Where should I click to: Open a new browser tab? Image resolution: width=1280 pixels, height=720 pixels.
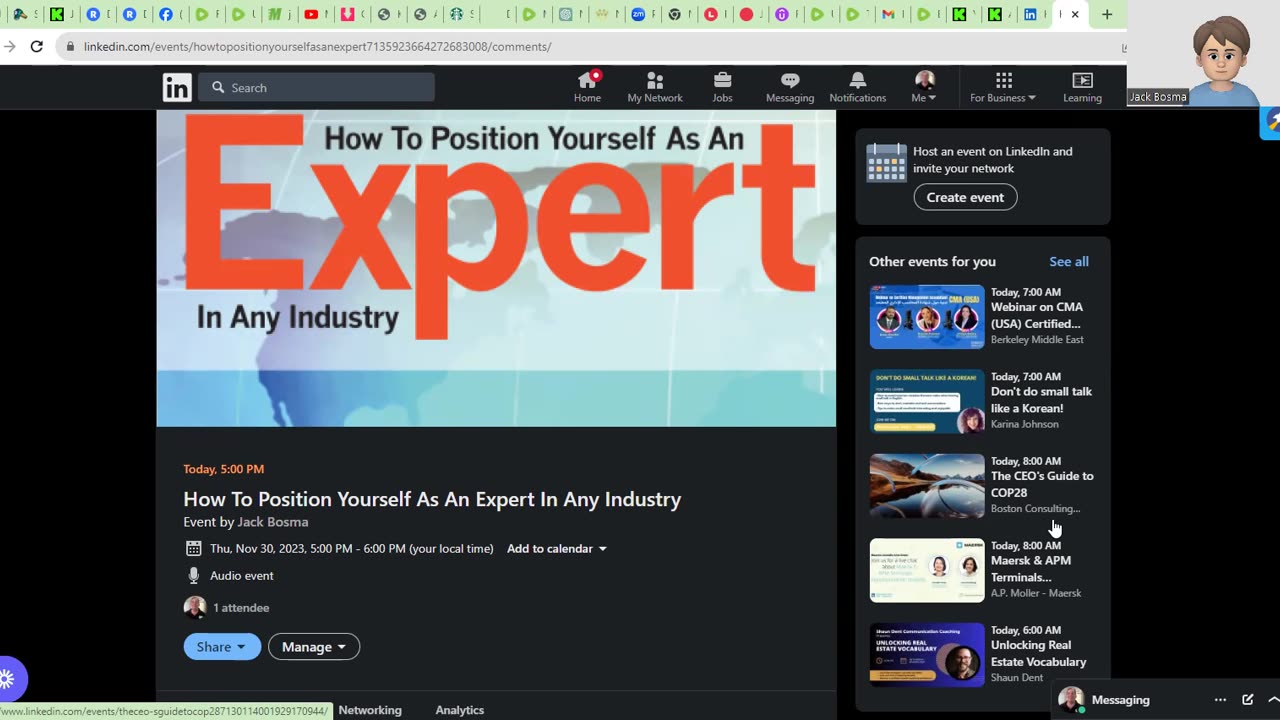[1106, 14]
